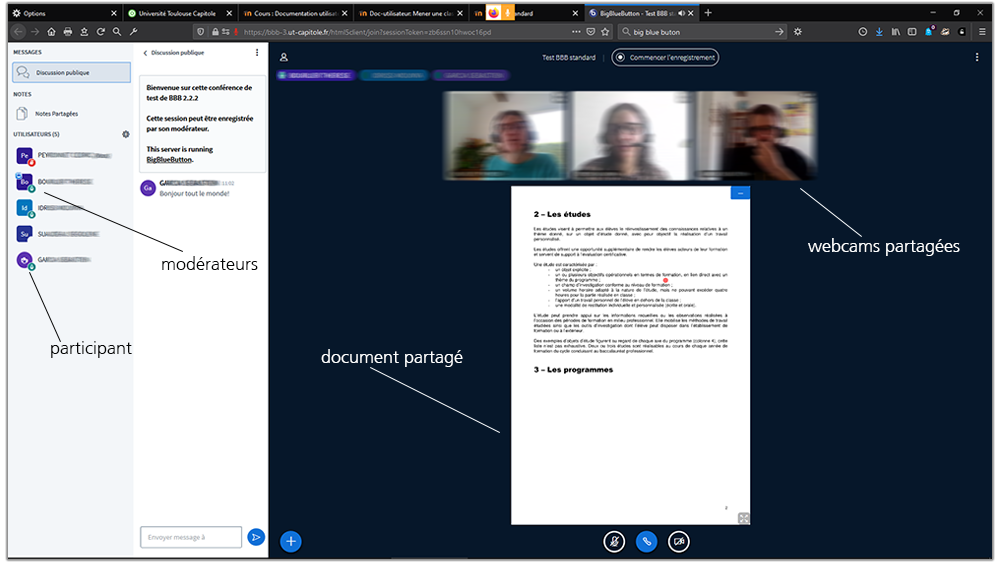Click the chat message input field

(191, 537)
